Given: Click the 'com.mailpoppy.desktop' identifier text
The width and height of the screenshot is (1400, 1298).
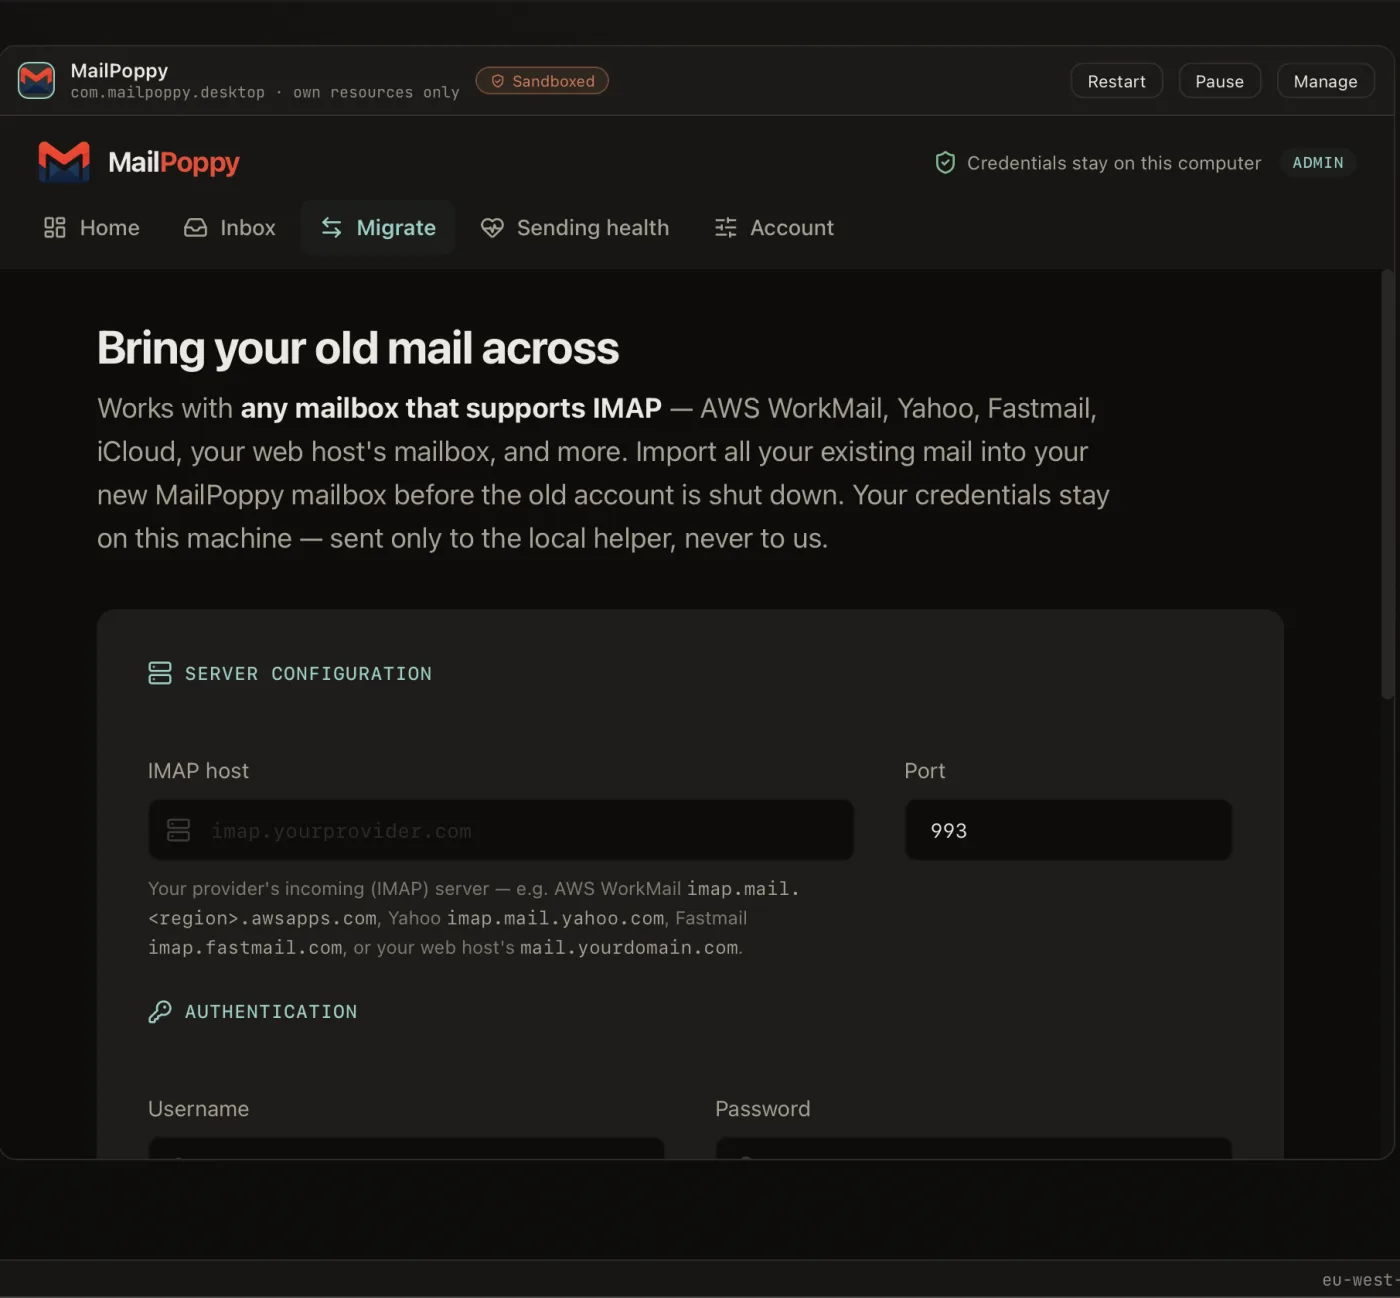Looking at the screenshot, I should [x=168, y=93].
